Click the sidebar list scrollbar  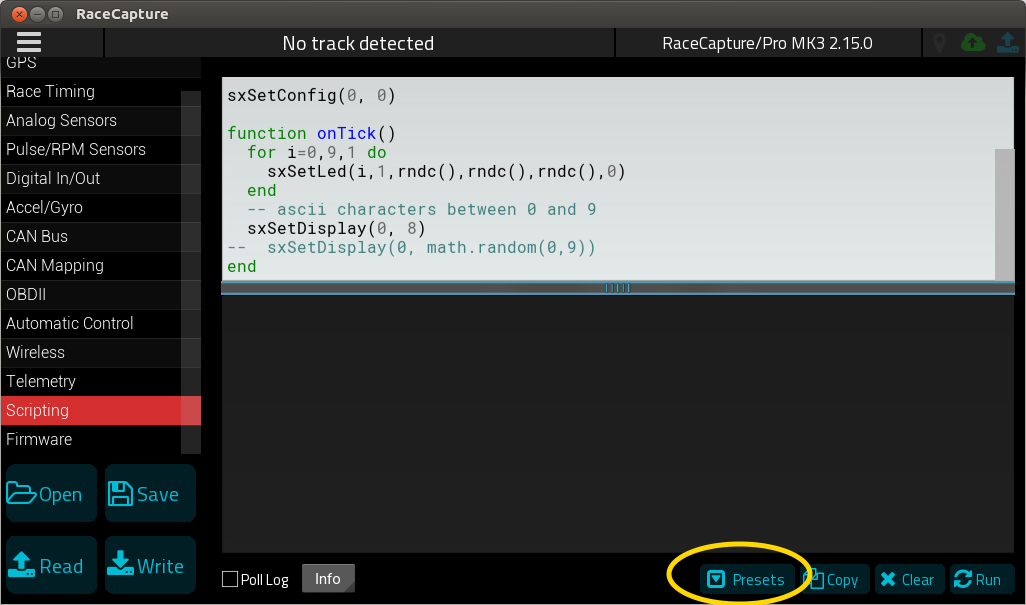tap(190, 272)
